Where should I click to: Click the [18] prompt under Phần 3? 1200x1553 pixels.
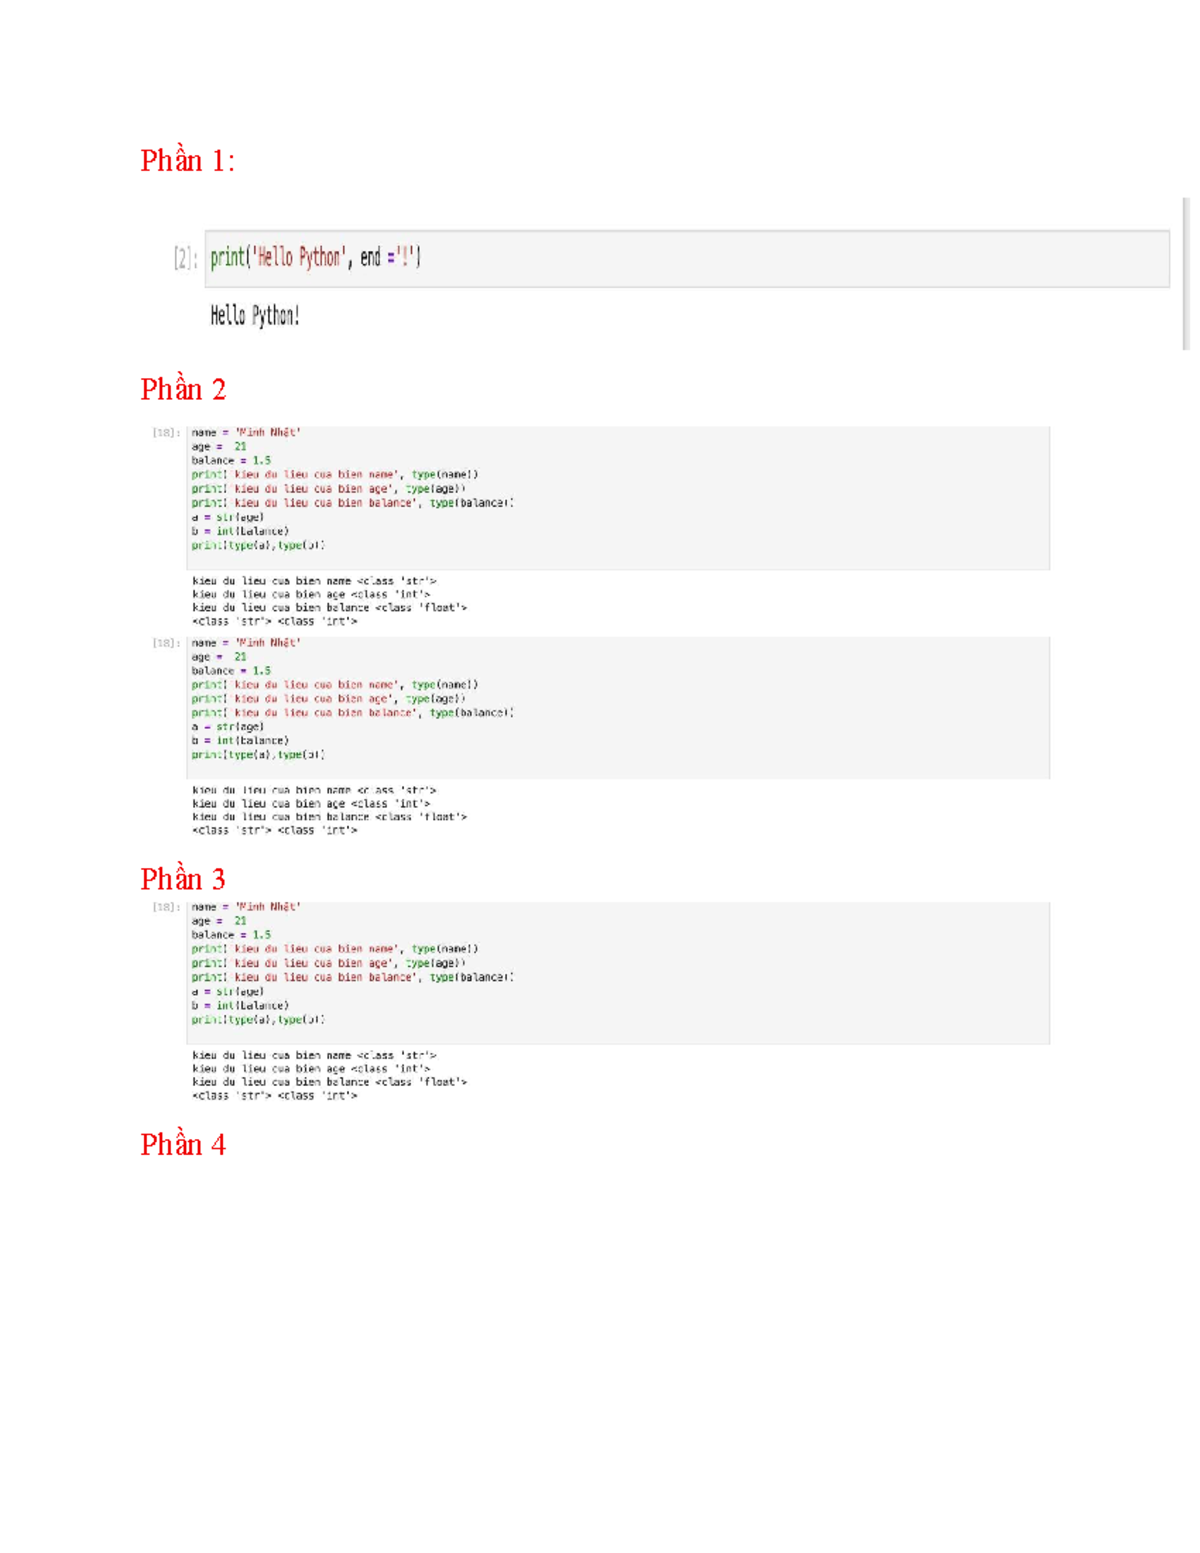166,907
